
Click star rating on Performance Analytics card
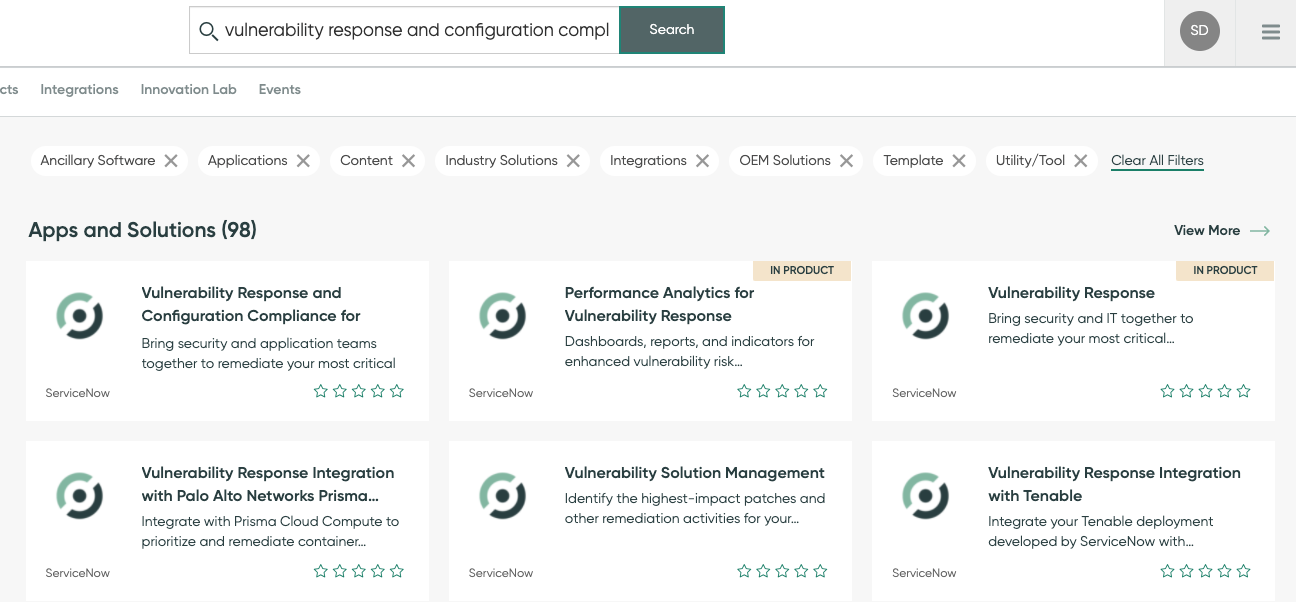tap(782, 391)
